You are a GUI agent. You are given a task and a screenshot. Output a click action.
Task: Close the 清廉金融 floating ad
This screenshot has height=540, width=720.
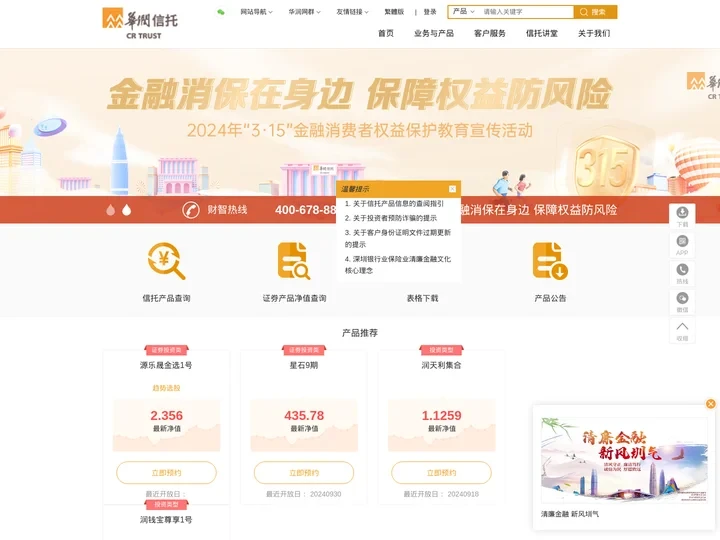710,404
